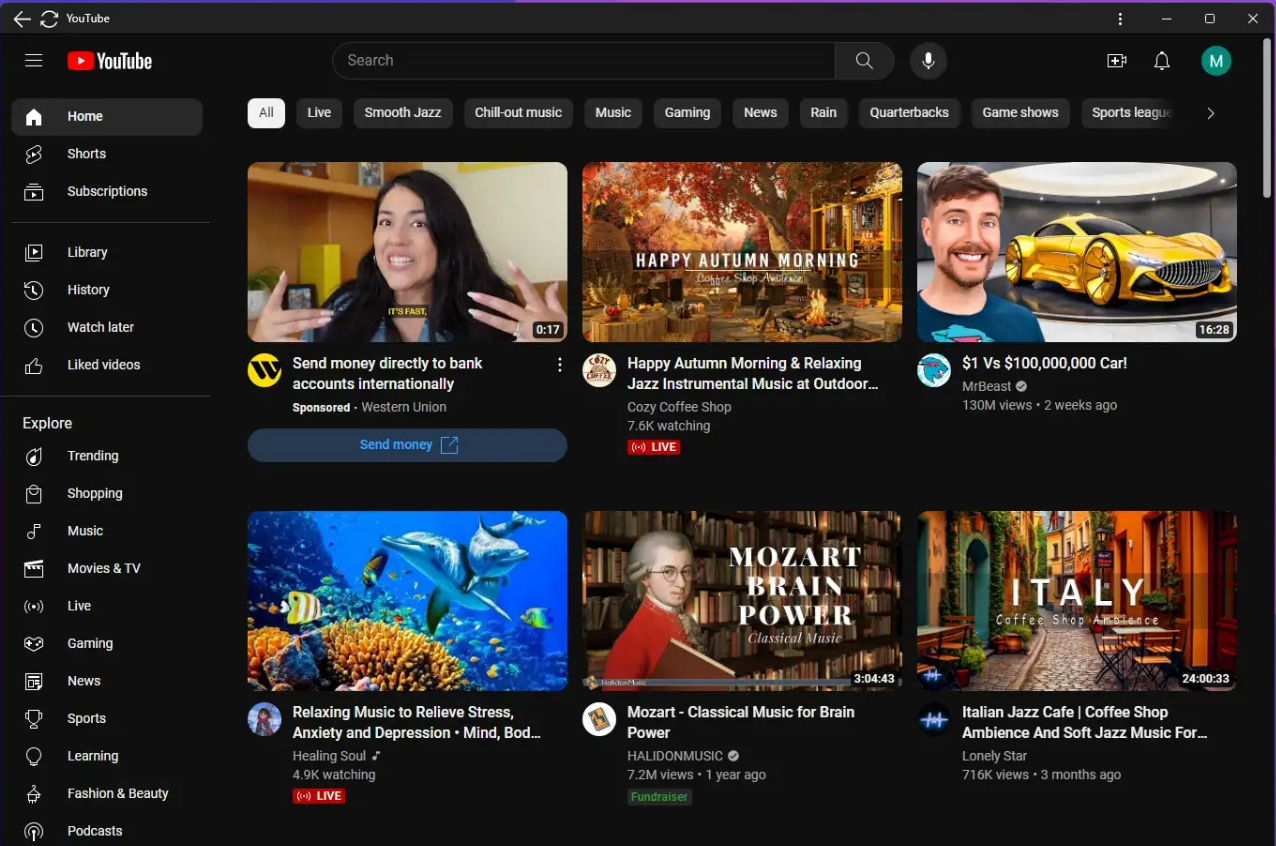Open Shopping under Explore
This screenshot has width=1276, height=846.
107,493
